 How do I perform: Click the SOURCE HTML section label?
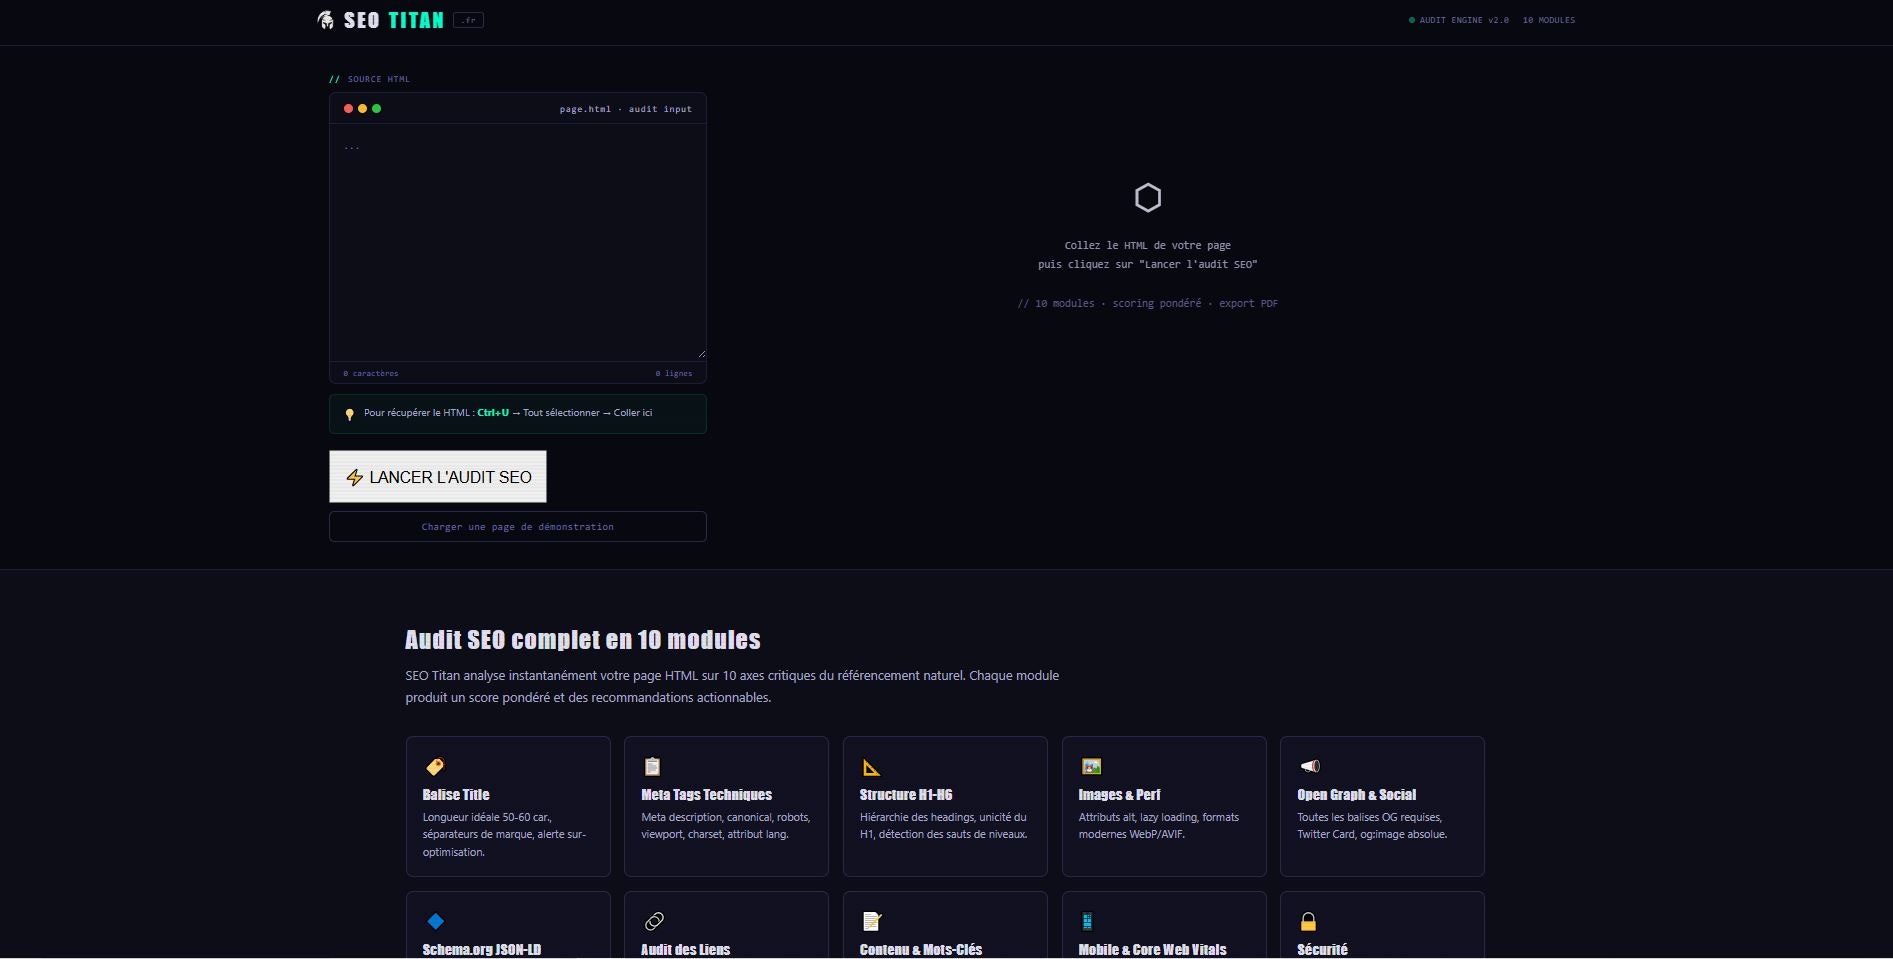(378, 79)
